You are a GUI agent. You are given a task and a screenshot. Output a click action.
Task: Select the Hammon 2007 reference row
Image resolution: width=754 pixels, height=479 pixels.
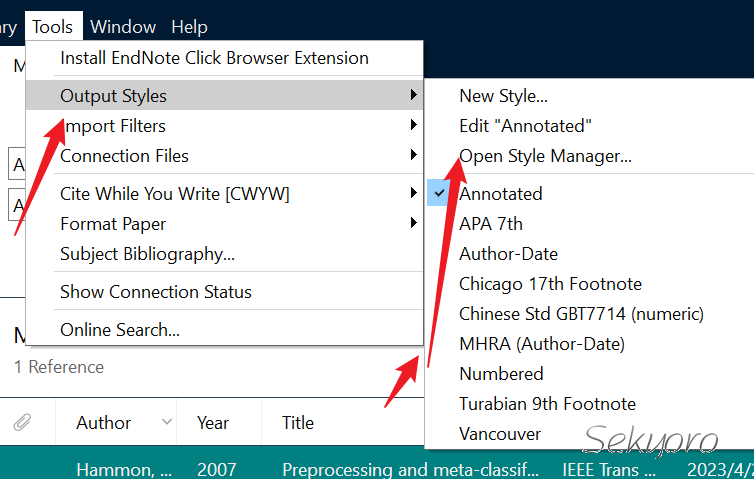300,468
